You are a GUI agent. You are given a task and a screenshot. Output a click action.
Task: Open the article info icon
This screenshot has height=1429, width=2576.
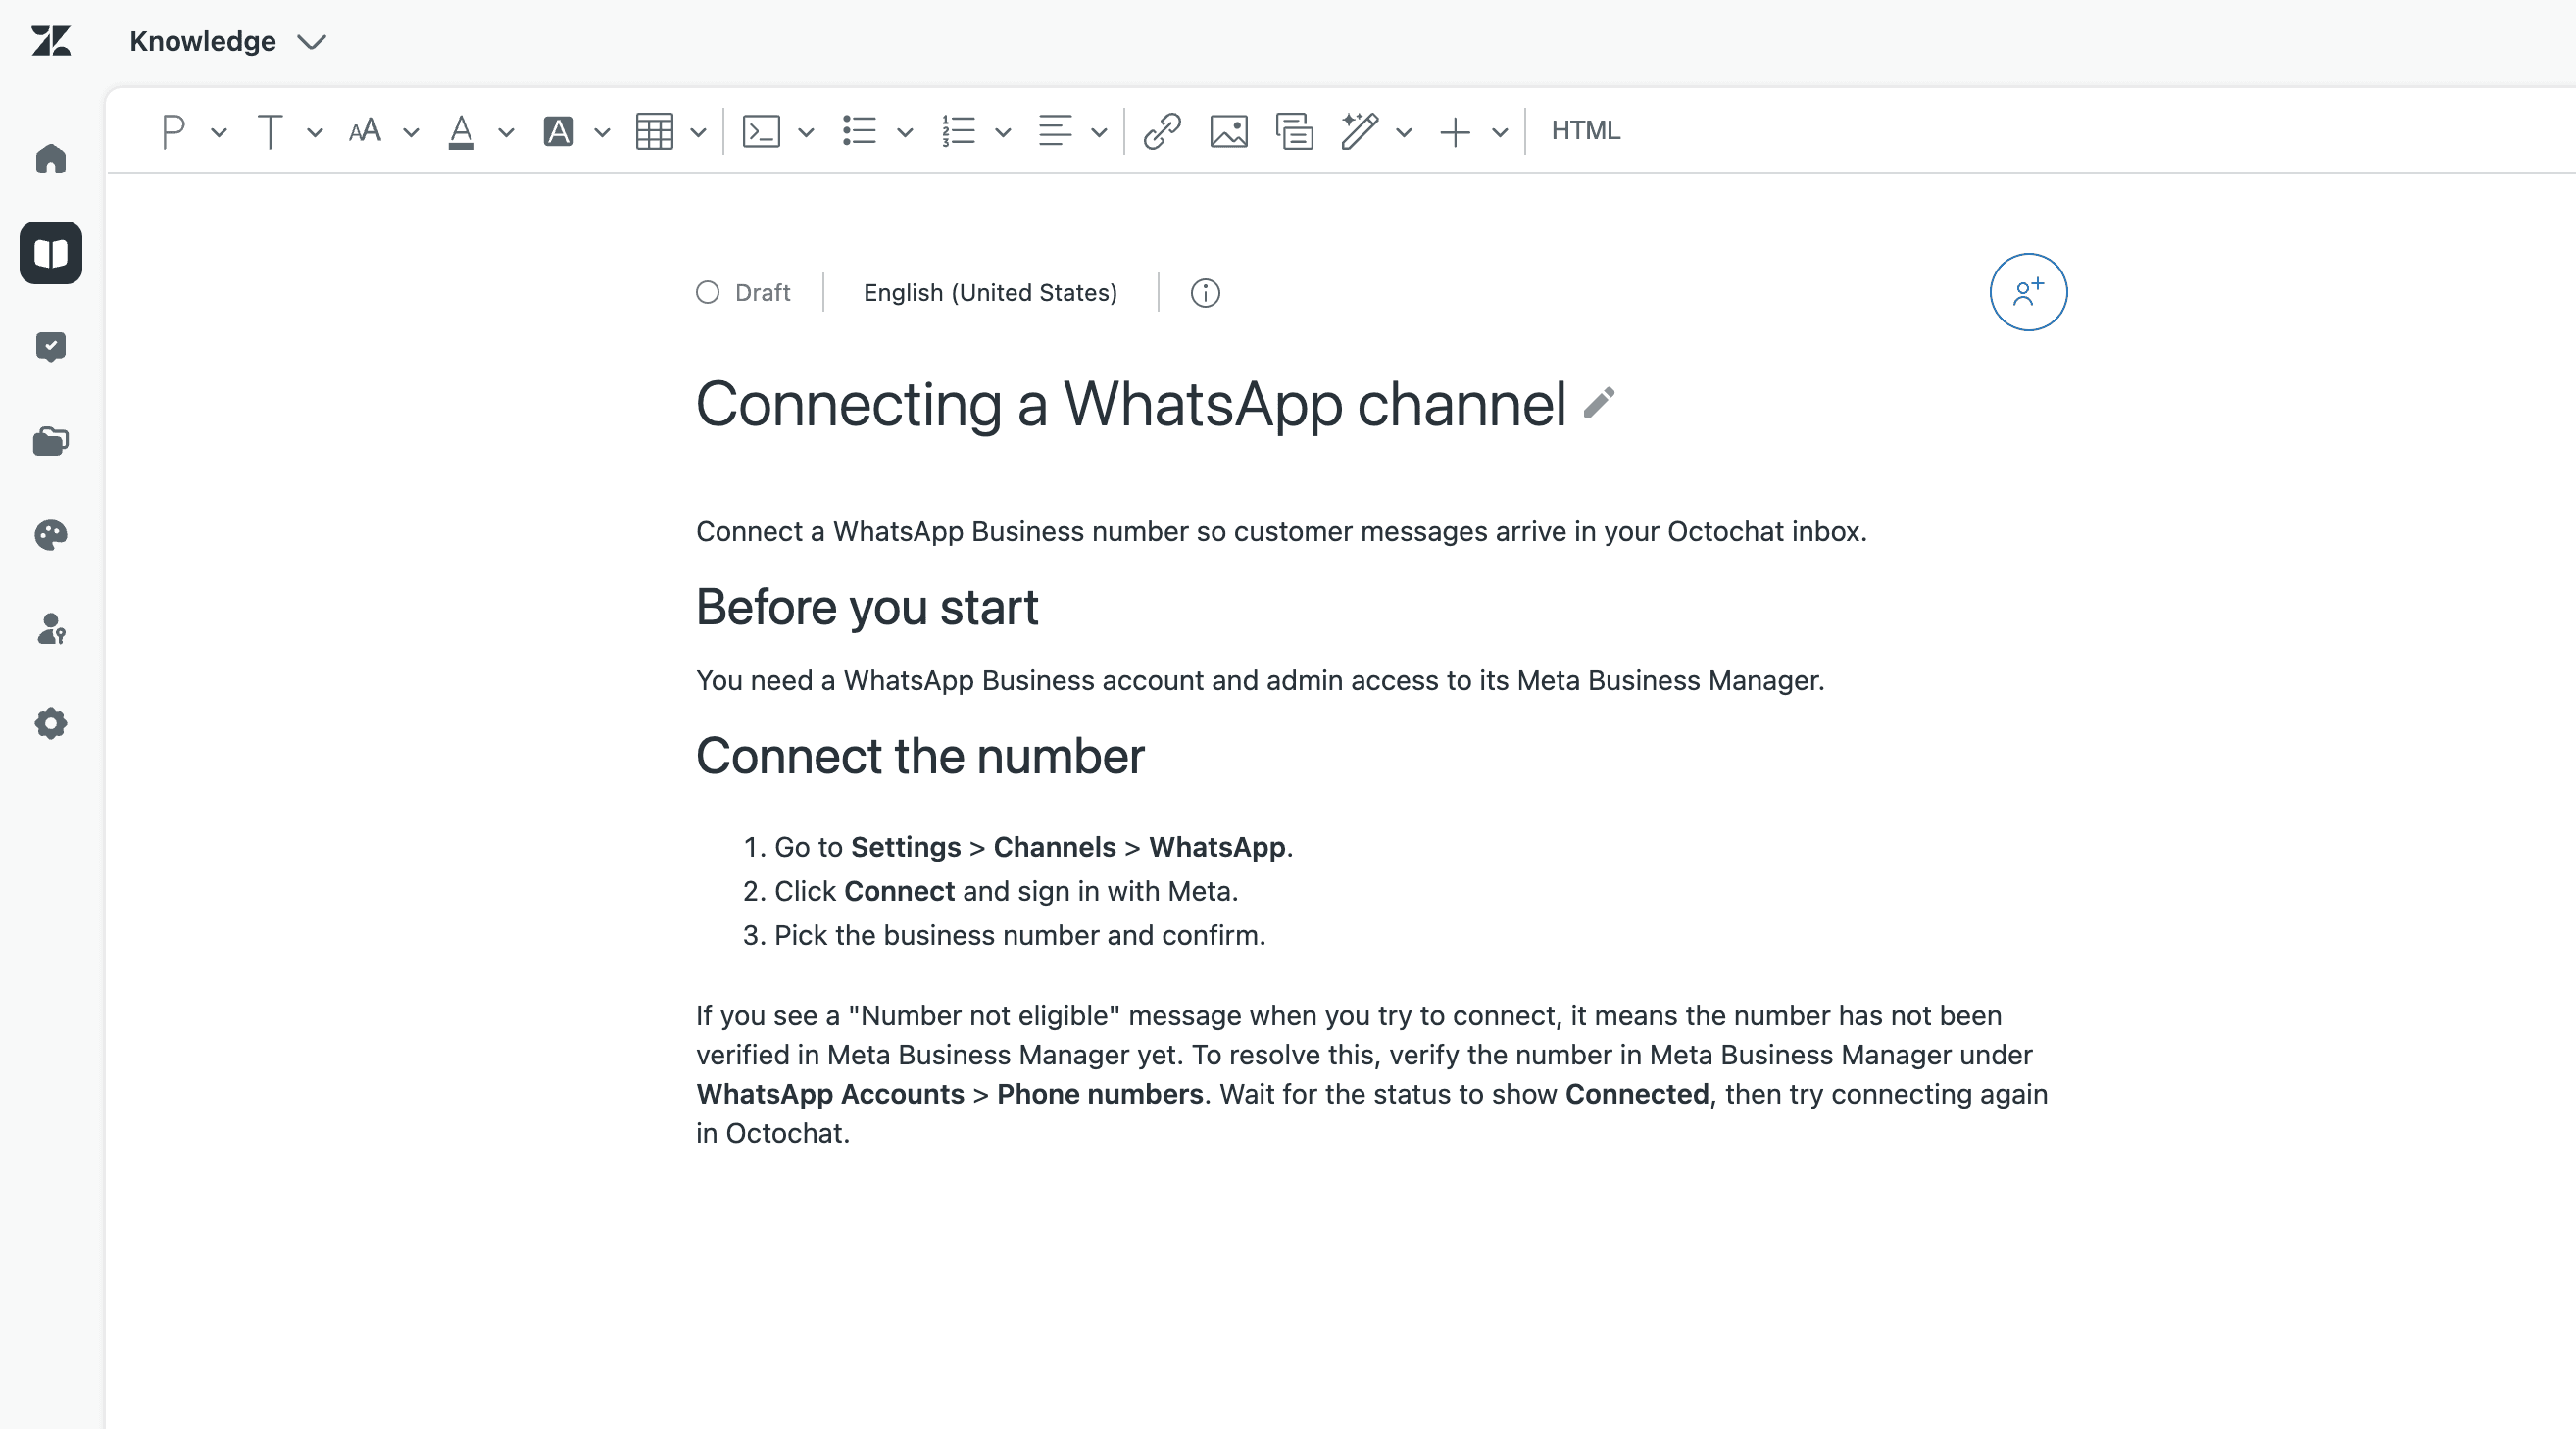coord(1205,293)
